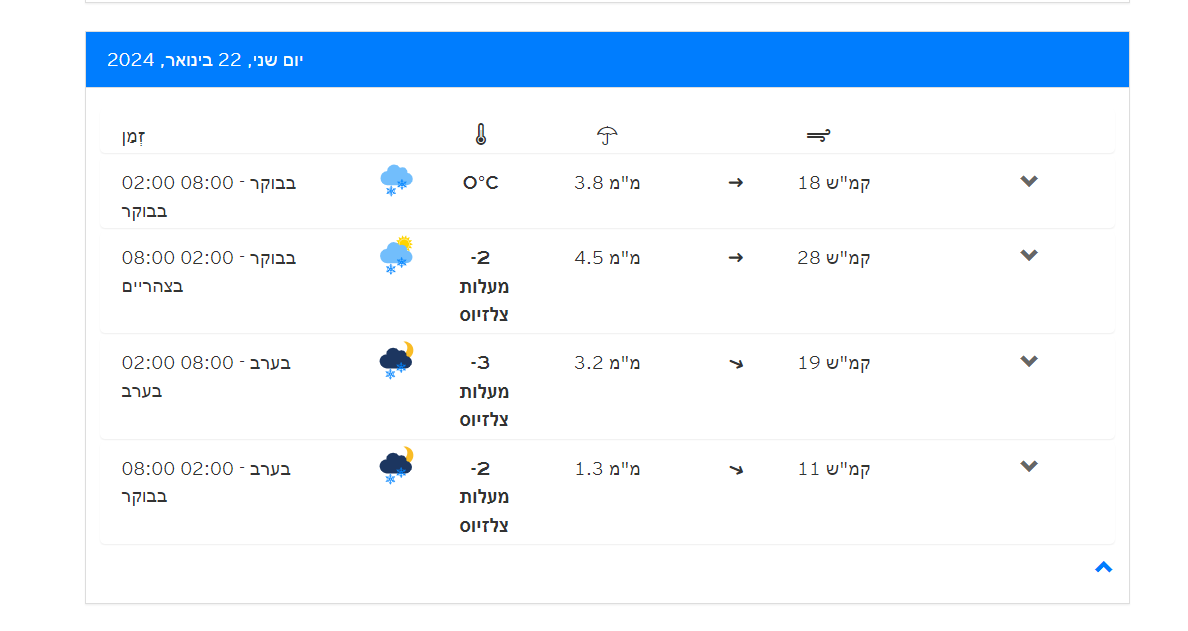Open details chevron for 11 km/h row
The image size is (1188, 631).
coord(1029,466)
